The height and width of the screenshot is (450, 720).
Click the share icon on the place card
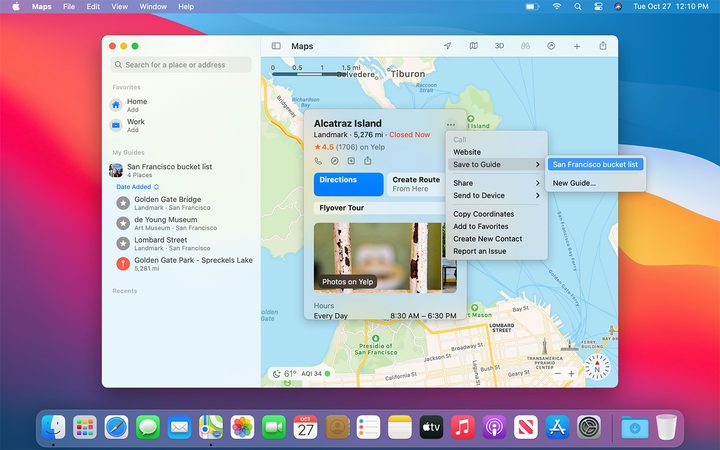pos(368,160)
